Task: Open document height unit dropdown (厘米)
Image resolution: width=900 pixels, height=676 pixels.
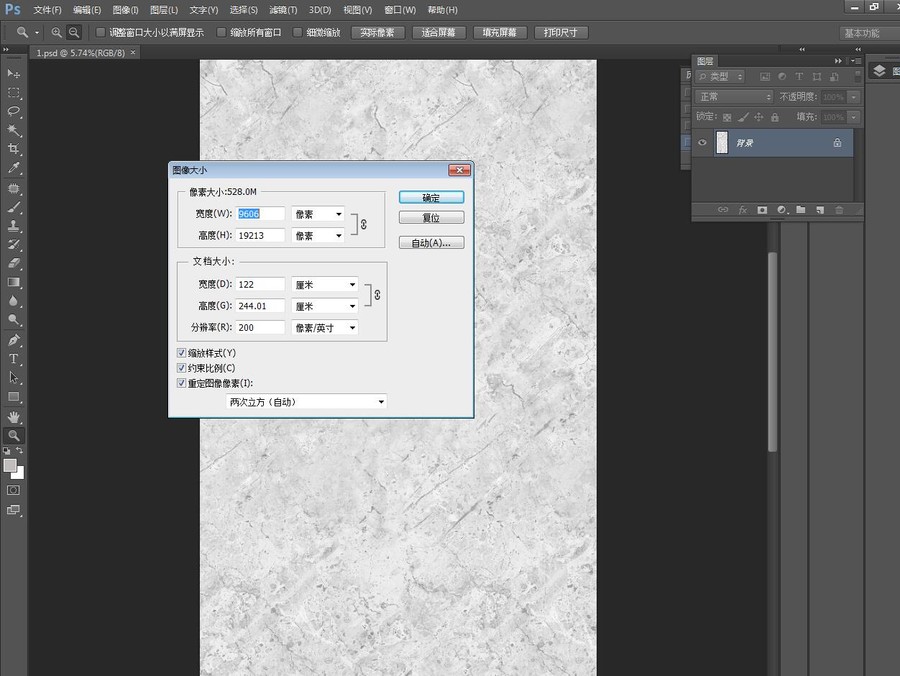Action: [x=324, y=306]
